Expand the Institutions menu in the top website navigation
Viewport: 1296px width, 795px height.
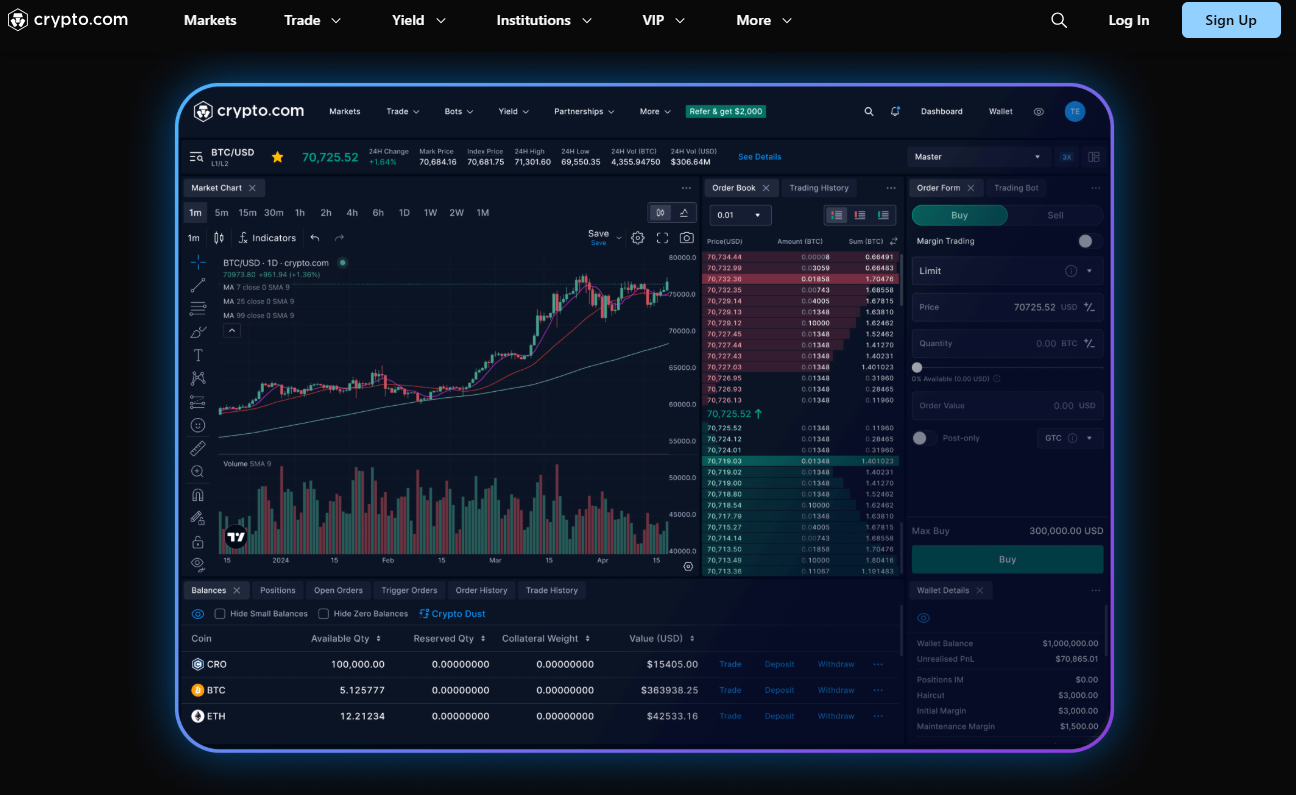pyautogui.click(x=545, y=20)
